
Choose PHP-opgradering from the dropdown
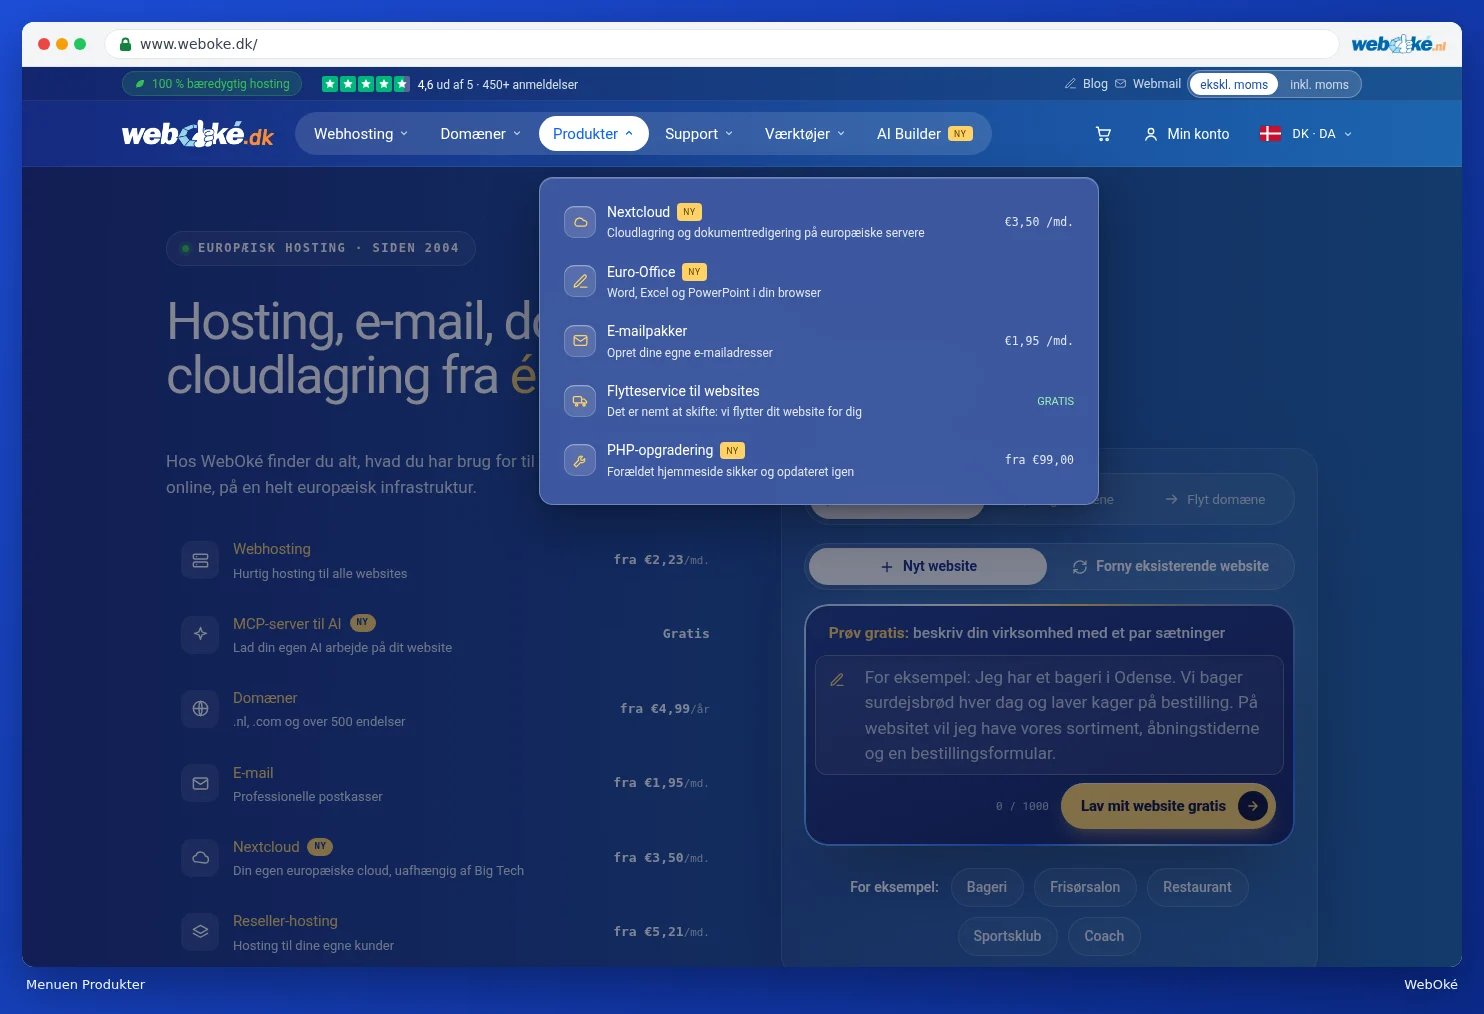(819, 460)
